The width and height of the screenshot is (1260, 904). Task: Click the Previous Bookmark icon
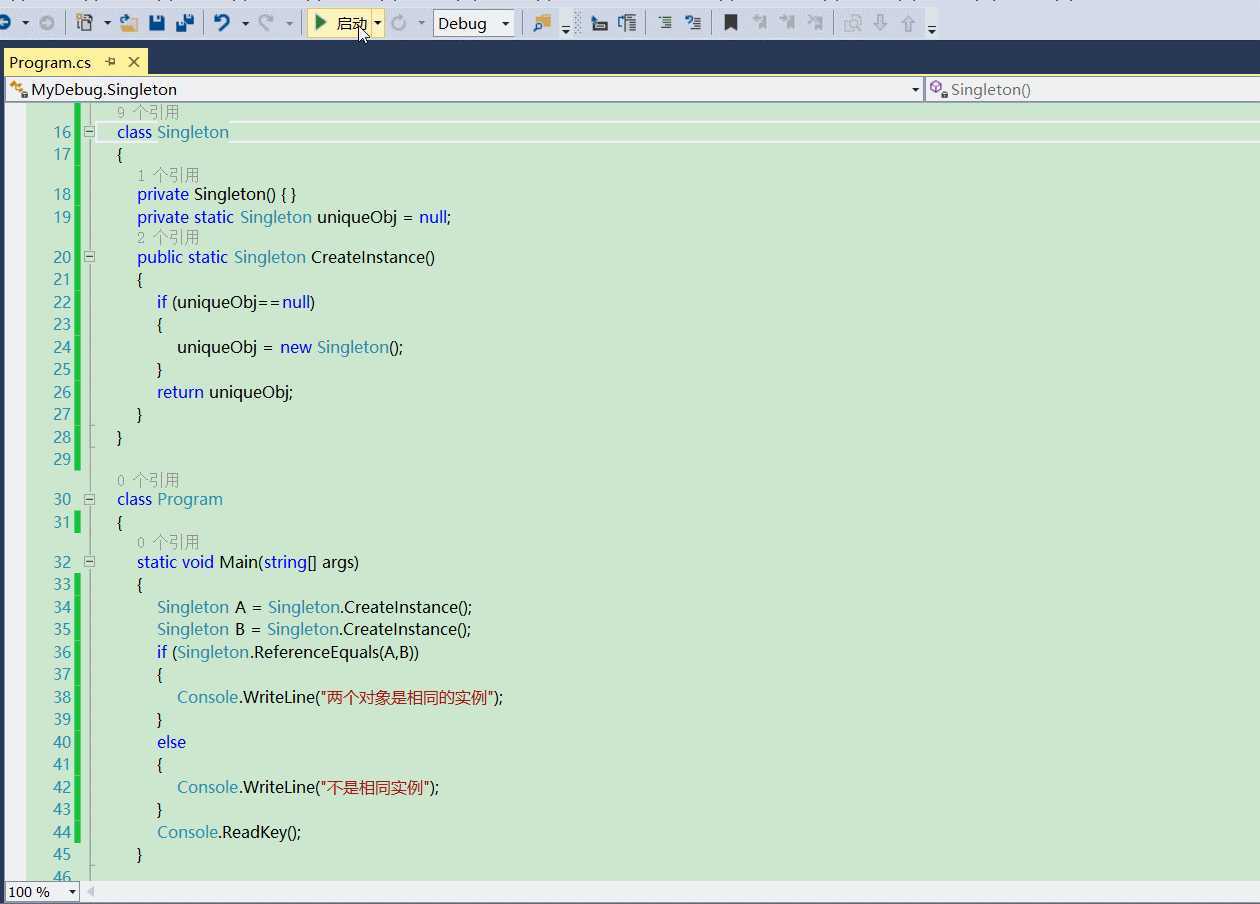[x=759, y=23]
